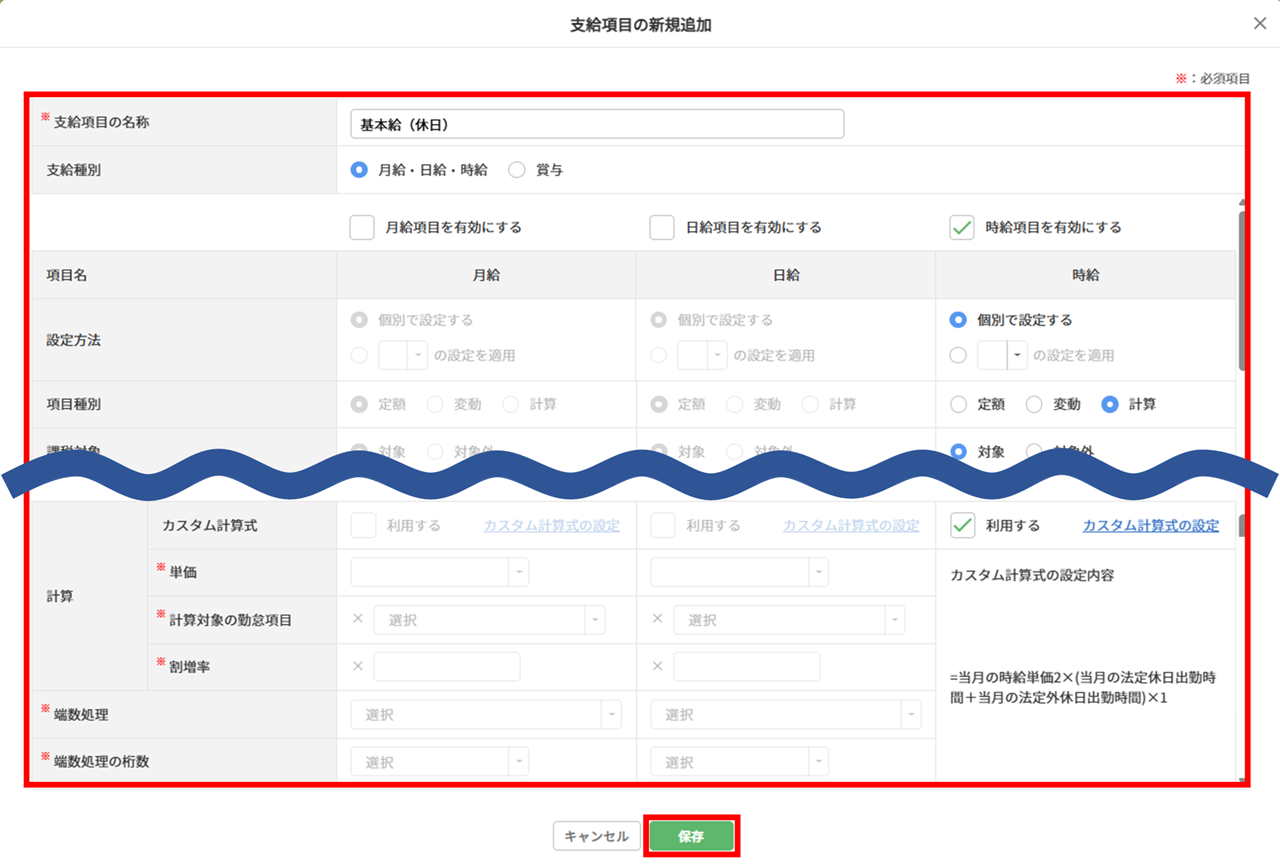
Task: Open the 月給 単価 dropdown
Action: point(518,572)
